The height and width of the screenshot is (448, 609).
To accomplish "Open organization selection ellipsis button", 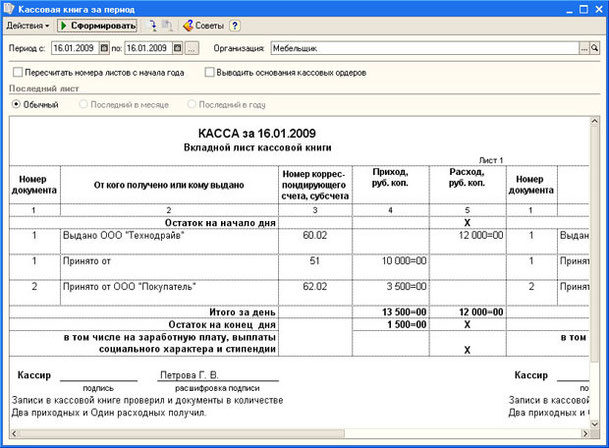I will coord(583,47).
